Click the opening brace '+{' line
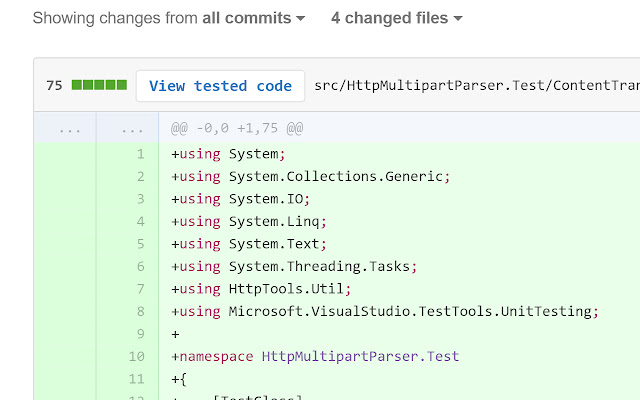The height and width of the screenshot is (400, 640). [179, 379]
